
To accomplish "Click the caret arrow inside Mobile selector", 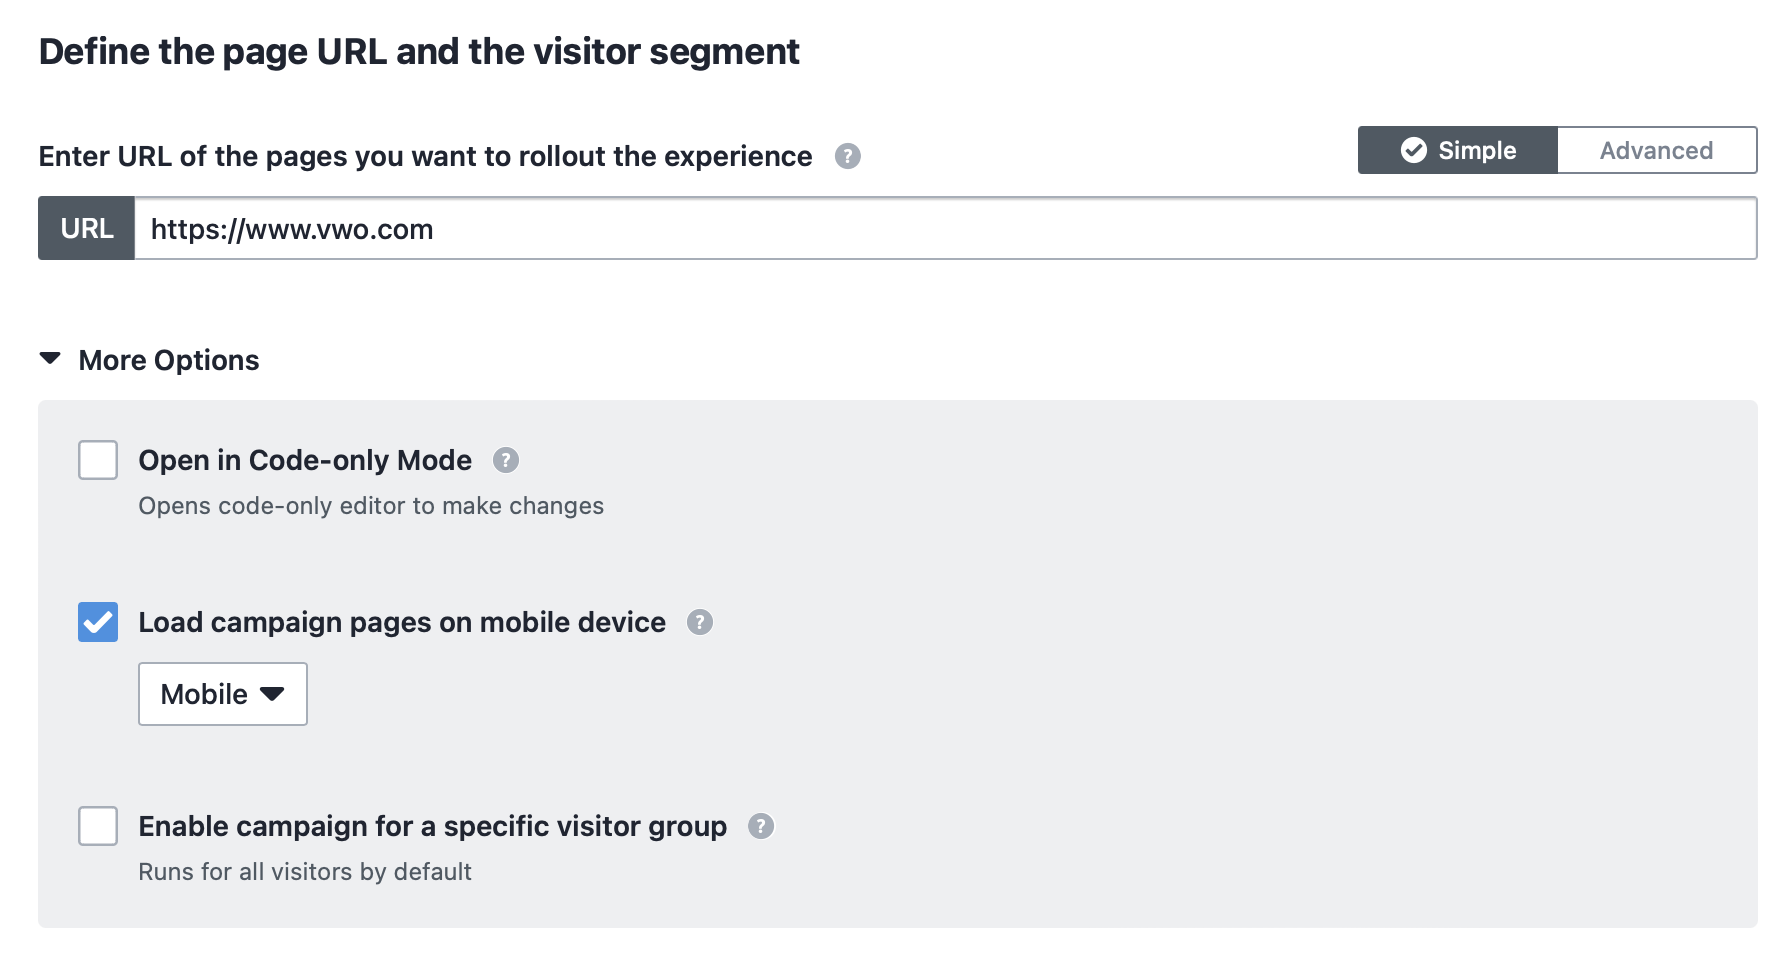I will tap(272, 695).
